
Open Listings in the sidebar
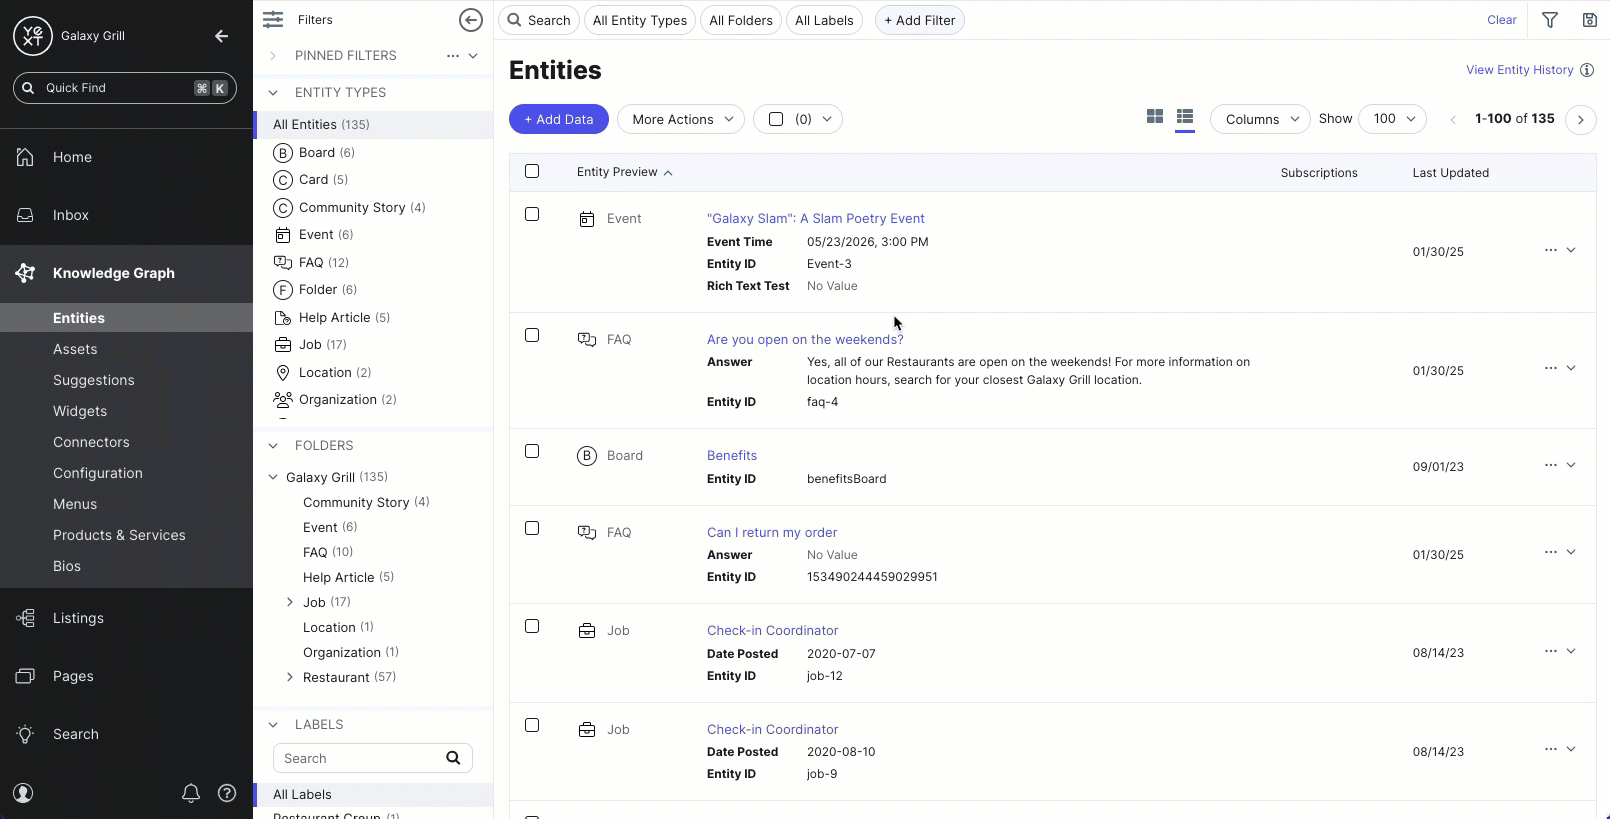pyautogui.click(x=78, y=618)
